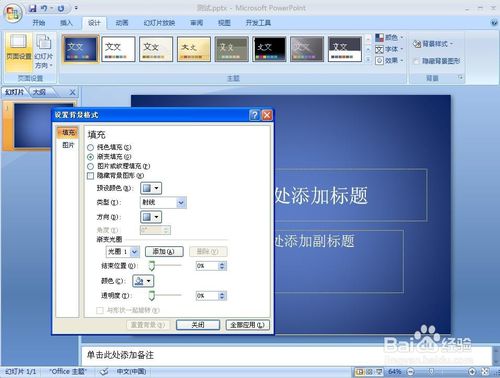Open the 类型 gradient type combo box
Image resolution: width=500 pixels, height=378 pixels.
pyautogui.click(x=163, y=202)
